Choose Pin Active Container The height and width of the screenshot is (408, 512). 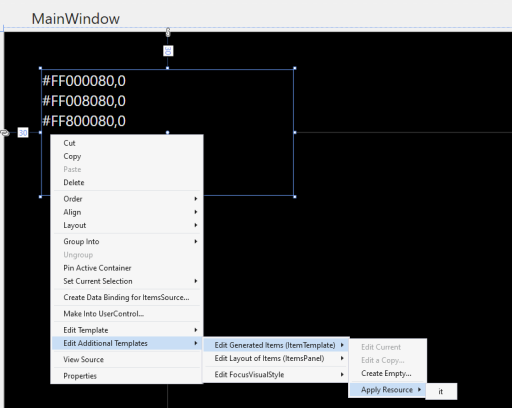[x=127, y=268]
